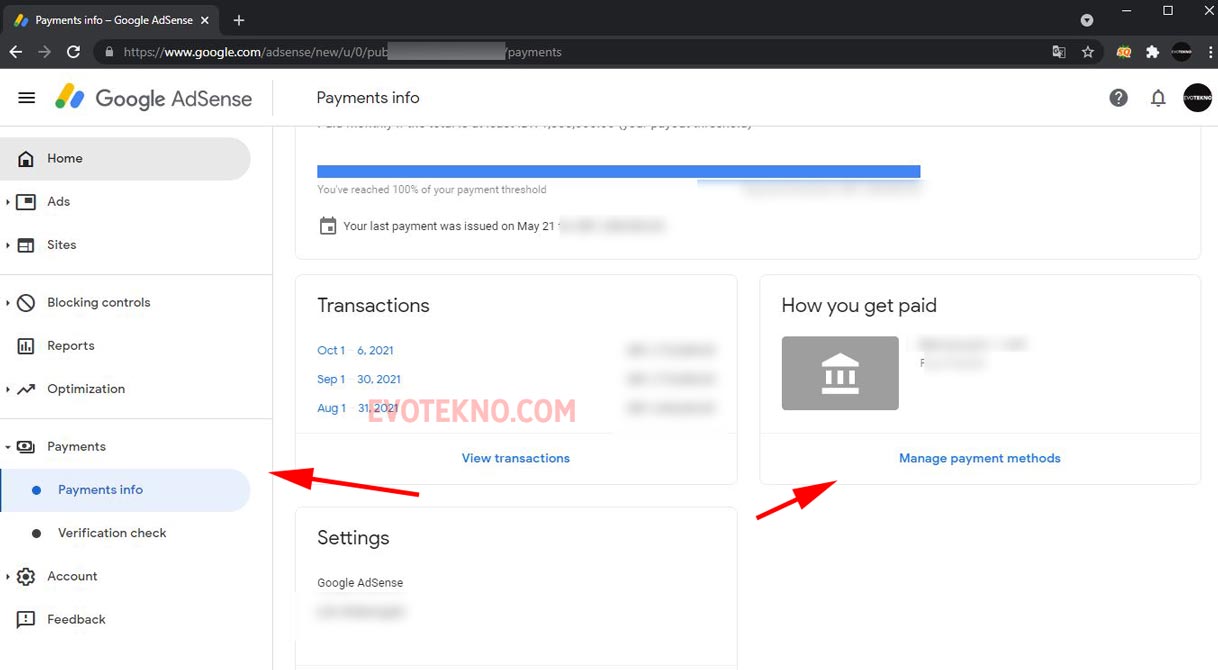
Task: Expand the Sites sidebar section
Action: tap(8, 245)
